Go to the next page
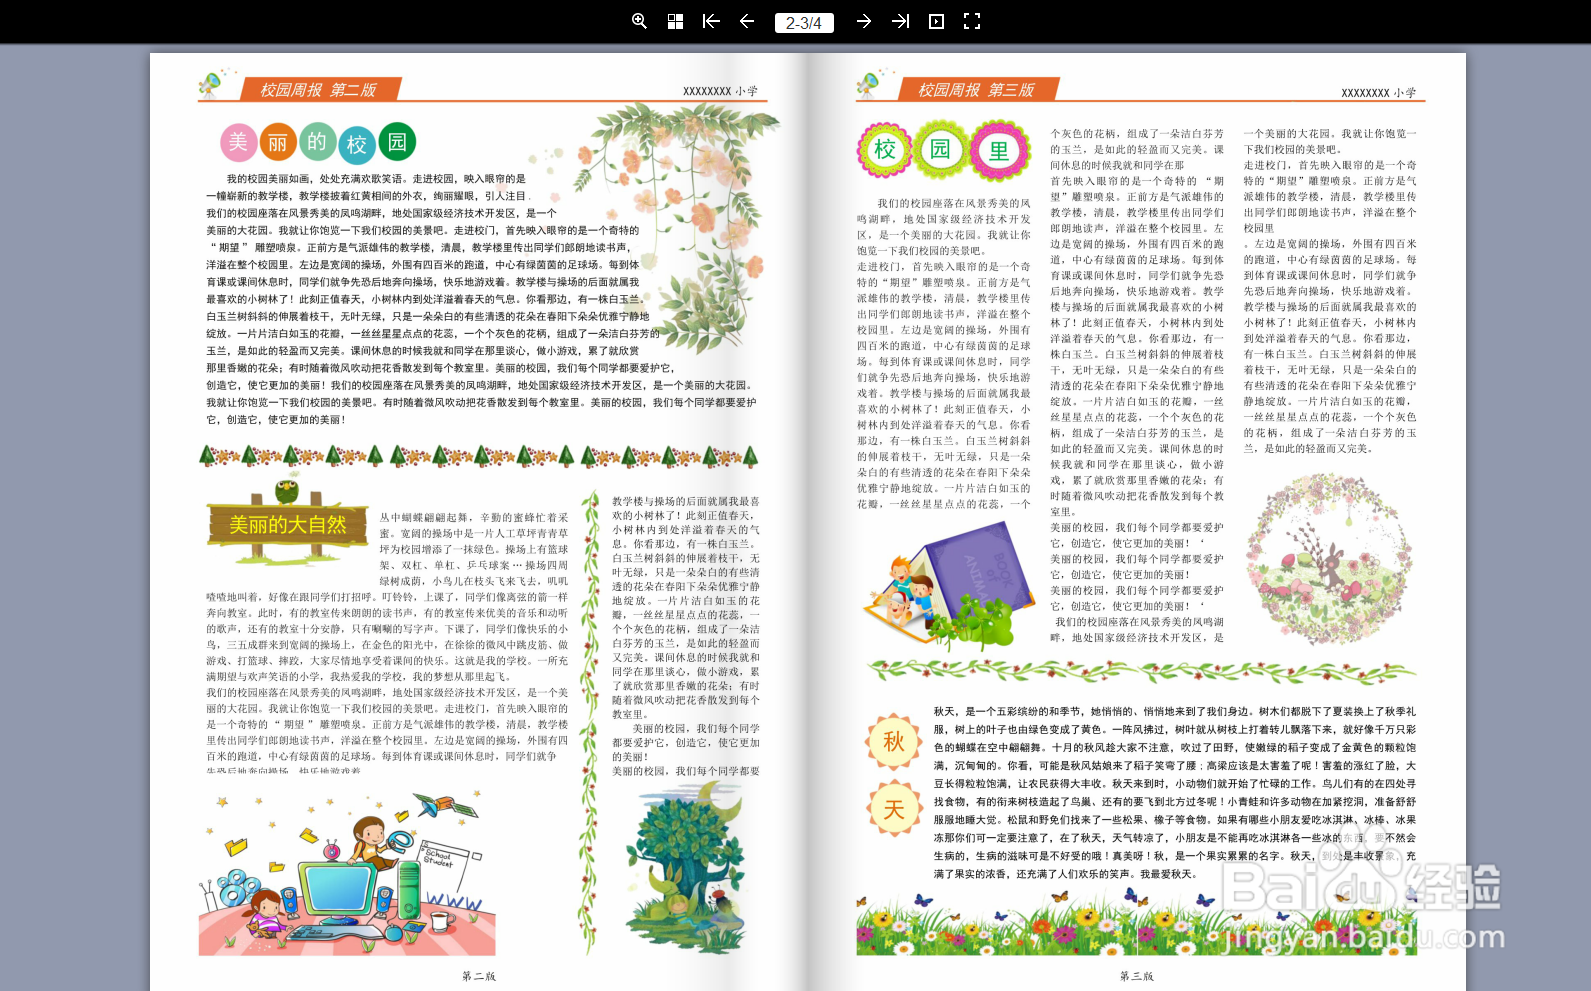 pyautogui.click(x=864, y=21)
